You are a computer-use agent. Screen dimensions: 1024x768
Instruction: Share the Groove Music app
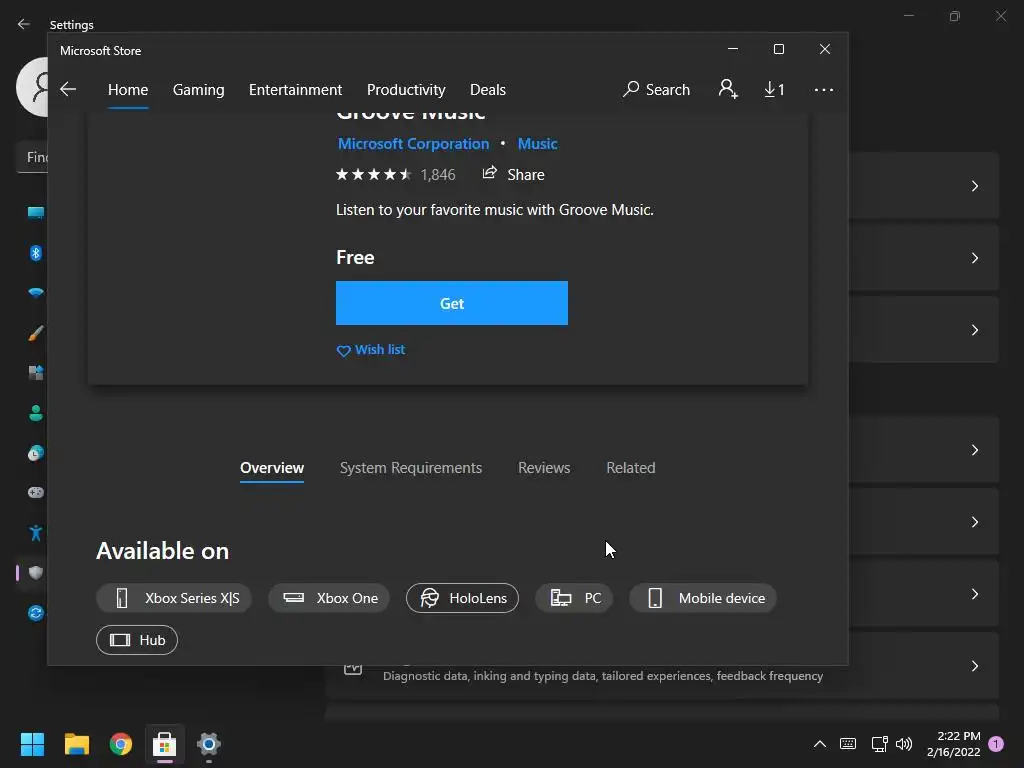point(513,174)
